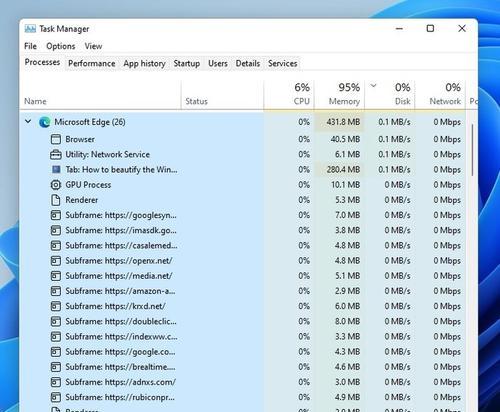The image size is (500, 412).
Task: Click the 280.4 MB memory value
Action: [x=343, y=169]
